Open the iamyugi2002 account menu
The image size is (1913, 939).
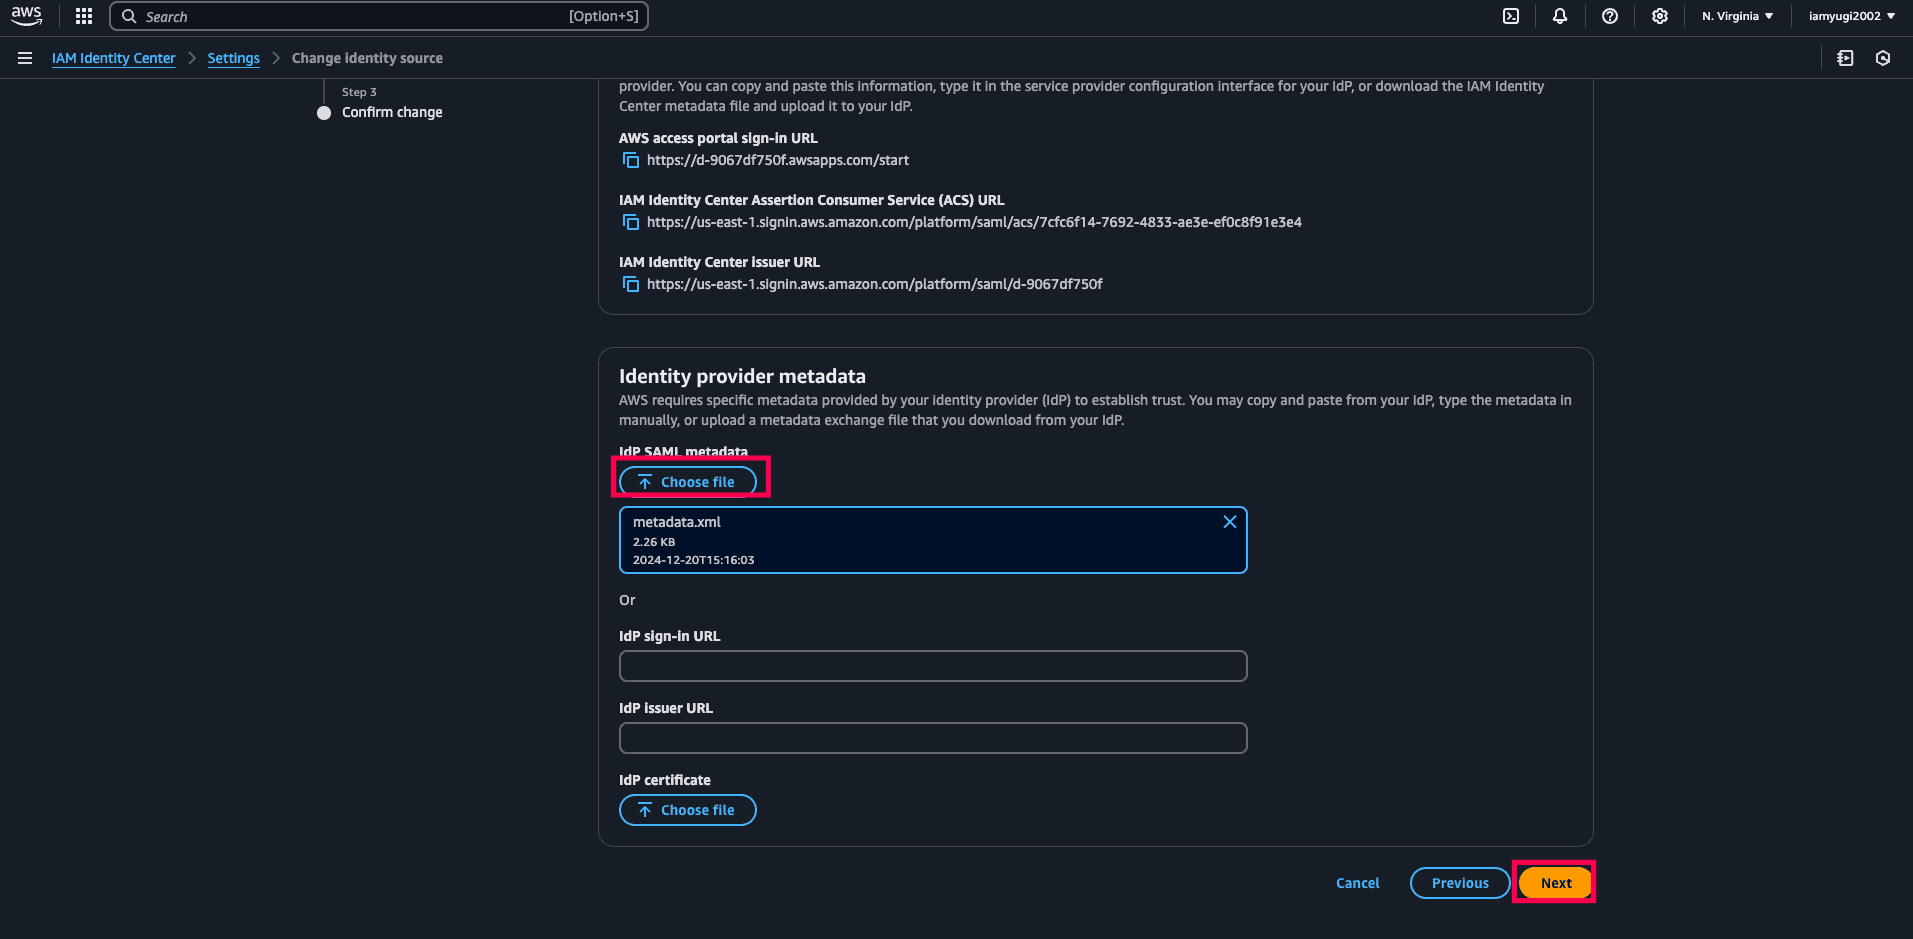1849,16
